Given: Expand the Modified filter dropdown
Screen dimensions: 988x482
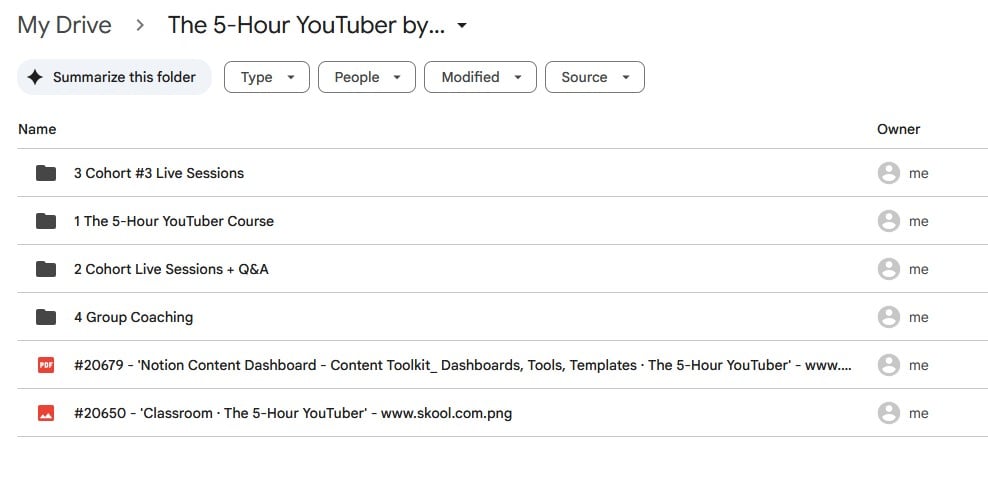Looking at the screenshot, I should [x=480, y=77].
